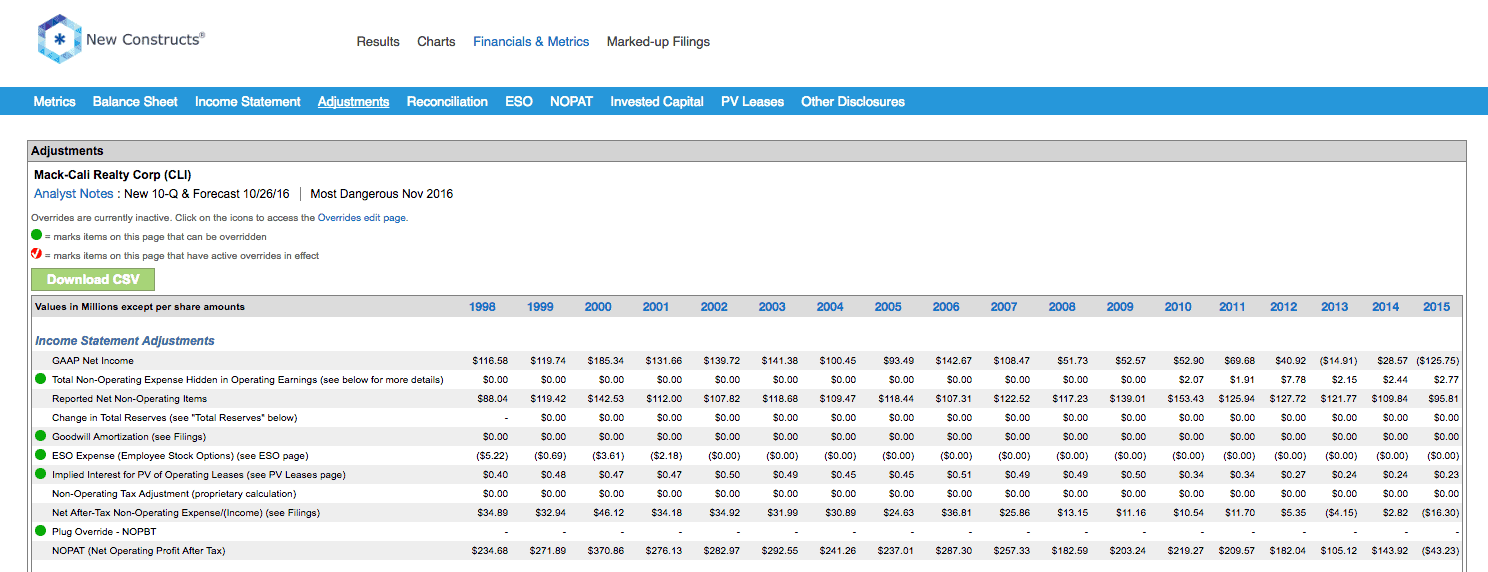
Task: Click green override dot beside ESO Expense
Action: click(x=40, y=455)
